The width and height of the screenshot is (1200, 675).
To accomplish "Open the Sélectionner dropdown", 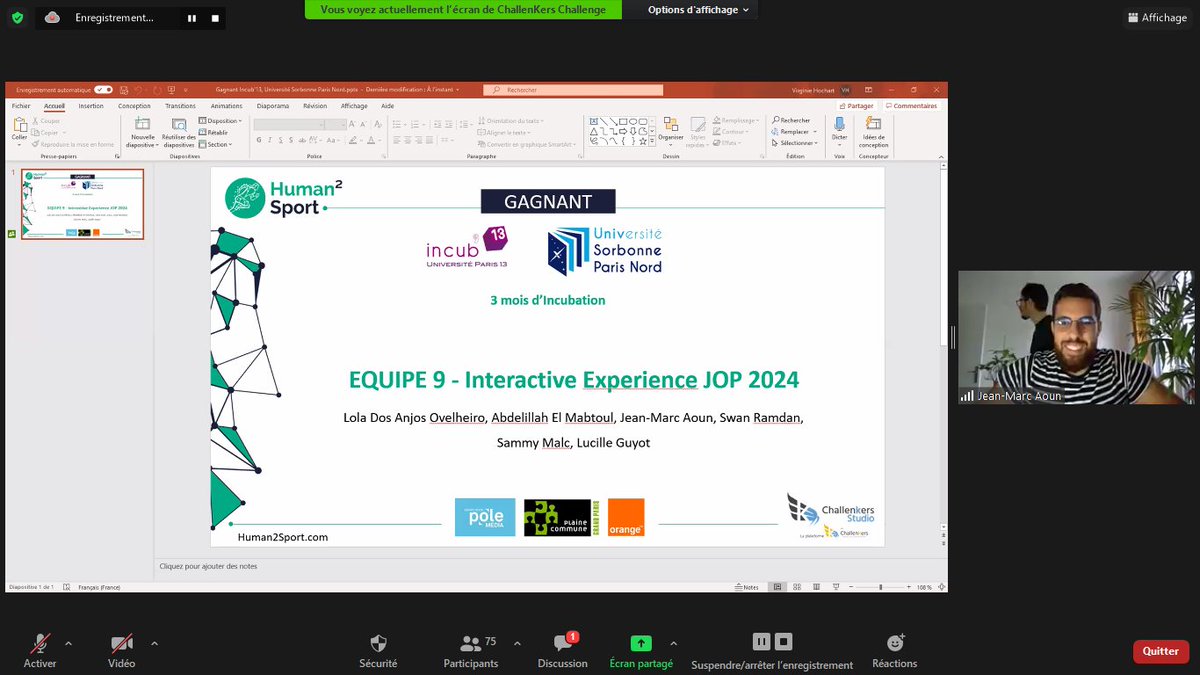I will (796, 143).
